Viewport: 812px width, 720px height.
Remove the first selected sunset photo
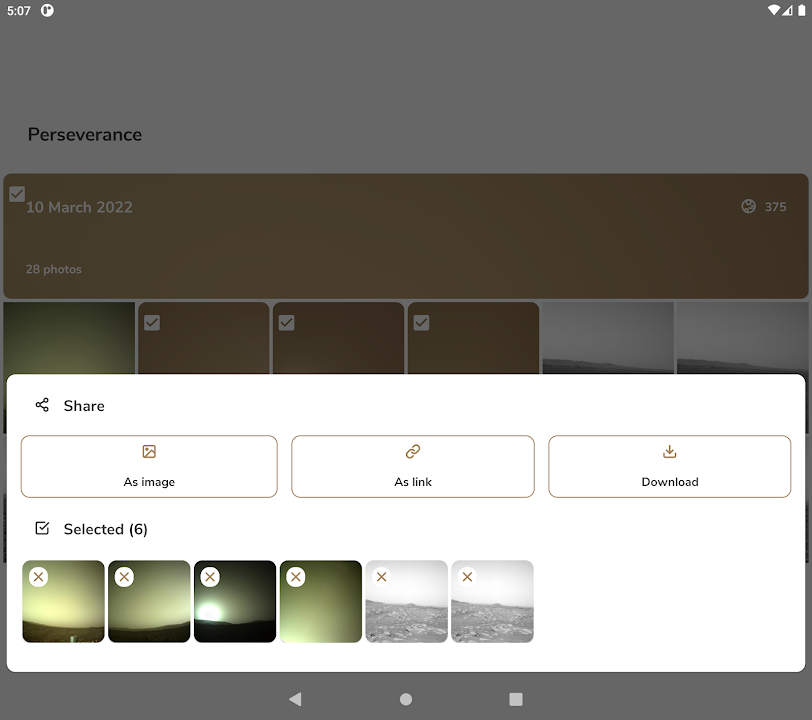point(38,577)
